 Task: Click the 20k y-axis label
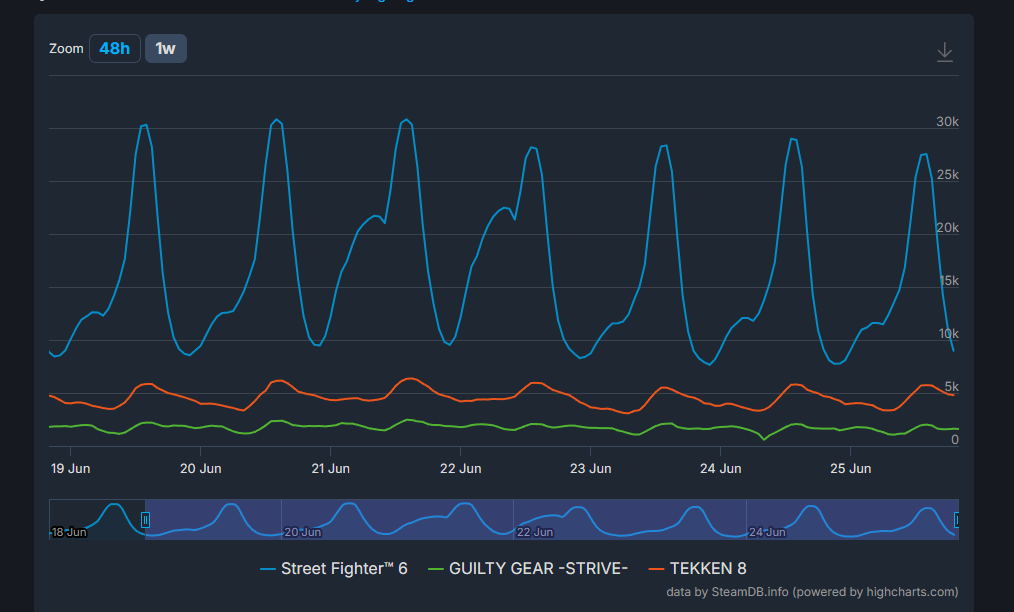[x=947, y=228]
